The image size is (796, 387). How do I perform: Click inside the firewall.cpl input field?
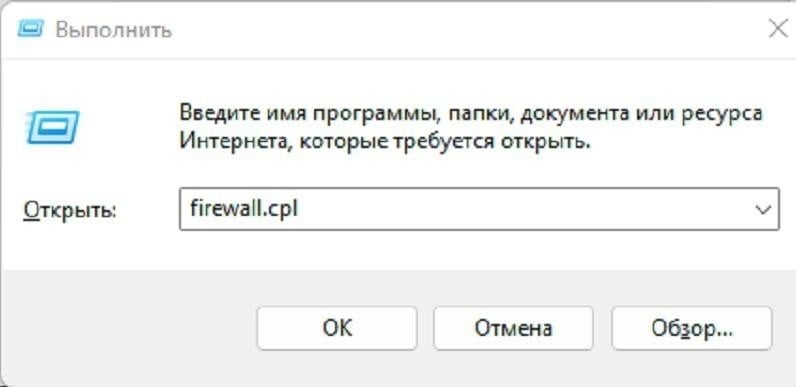tap(479, 209)
